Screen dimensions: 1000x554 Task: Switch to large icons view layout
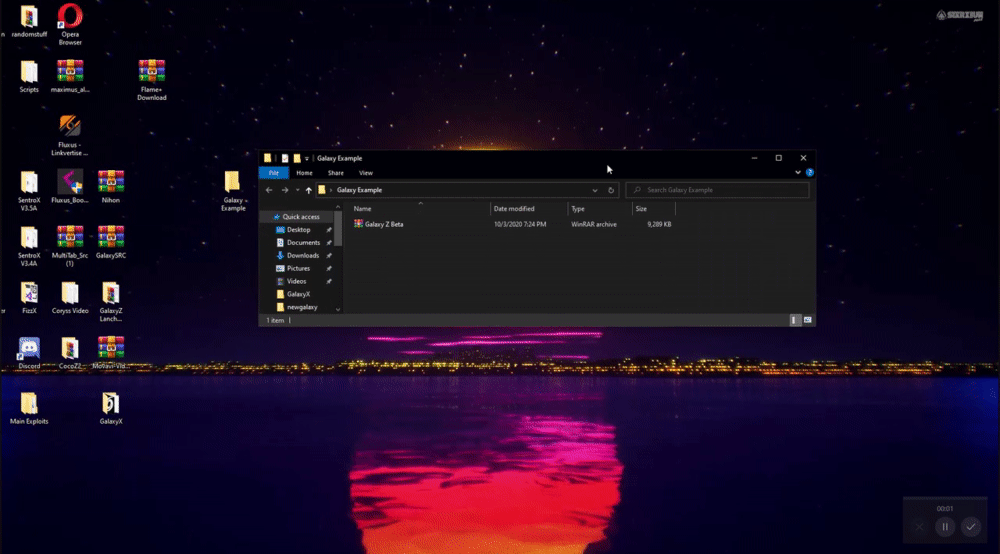point(807,320)
